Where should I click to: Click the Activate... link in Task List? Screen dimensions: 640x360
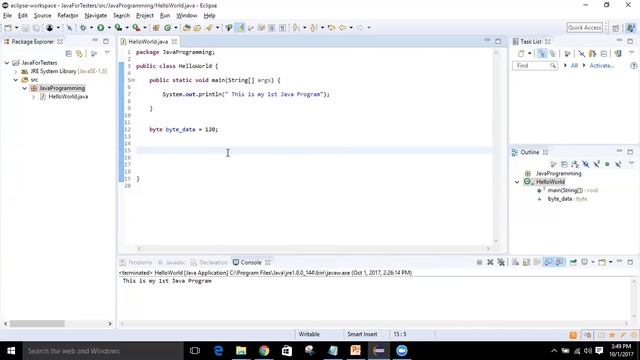click(x=602, y=66)
